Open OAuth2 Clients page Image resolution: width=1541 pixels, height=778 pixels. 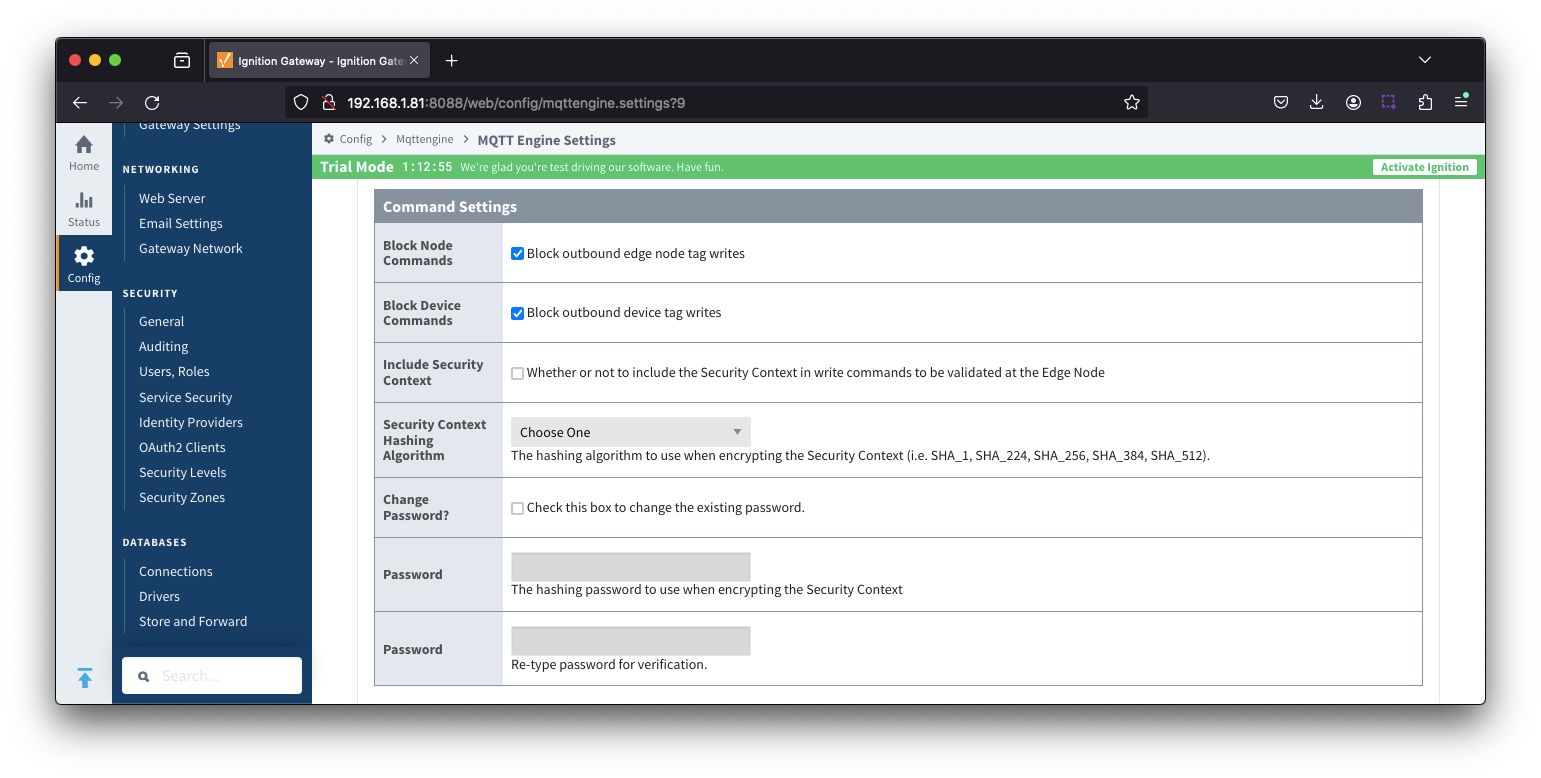(x=182, y=447)
